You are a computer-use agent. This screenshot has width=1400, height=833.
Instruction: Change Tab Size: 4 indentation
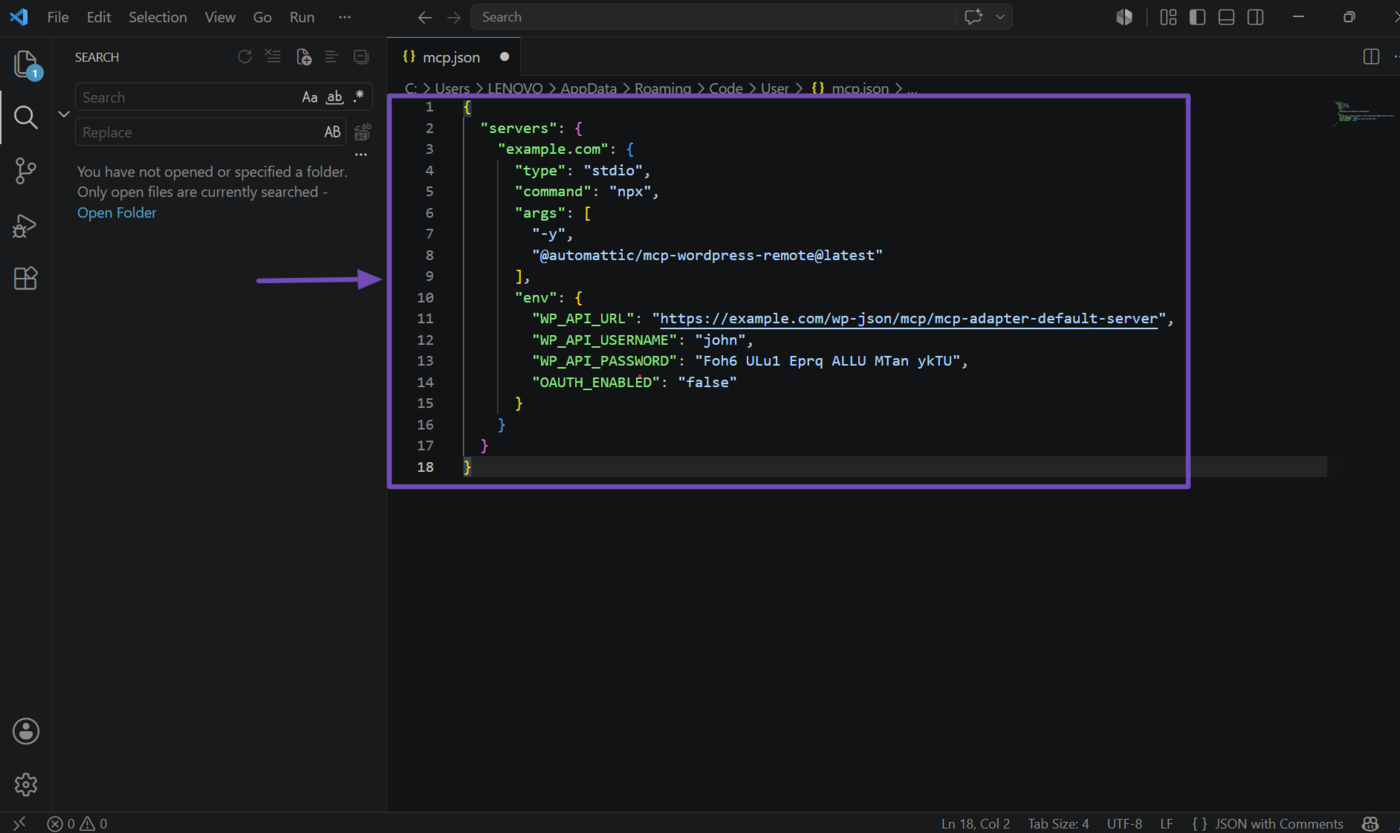coord(1058,824)
